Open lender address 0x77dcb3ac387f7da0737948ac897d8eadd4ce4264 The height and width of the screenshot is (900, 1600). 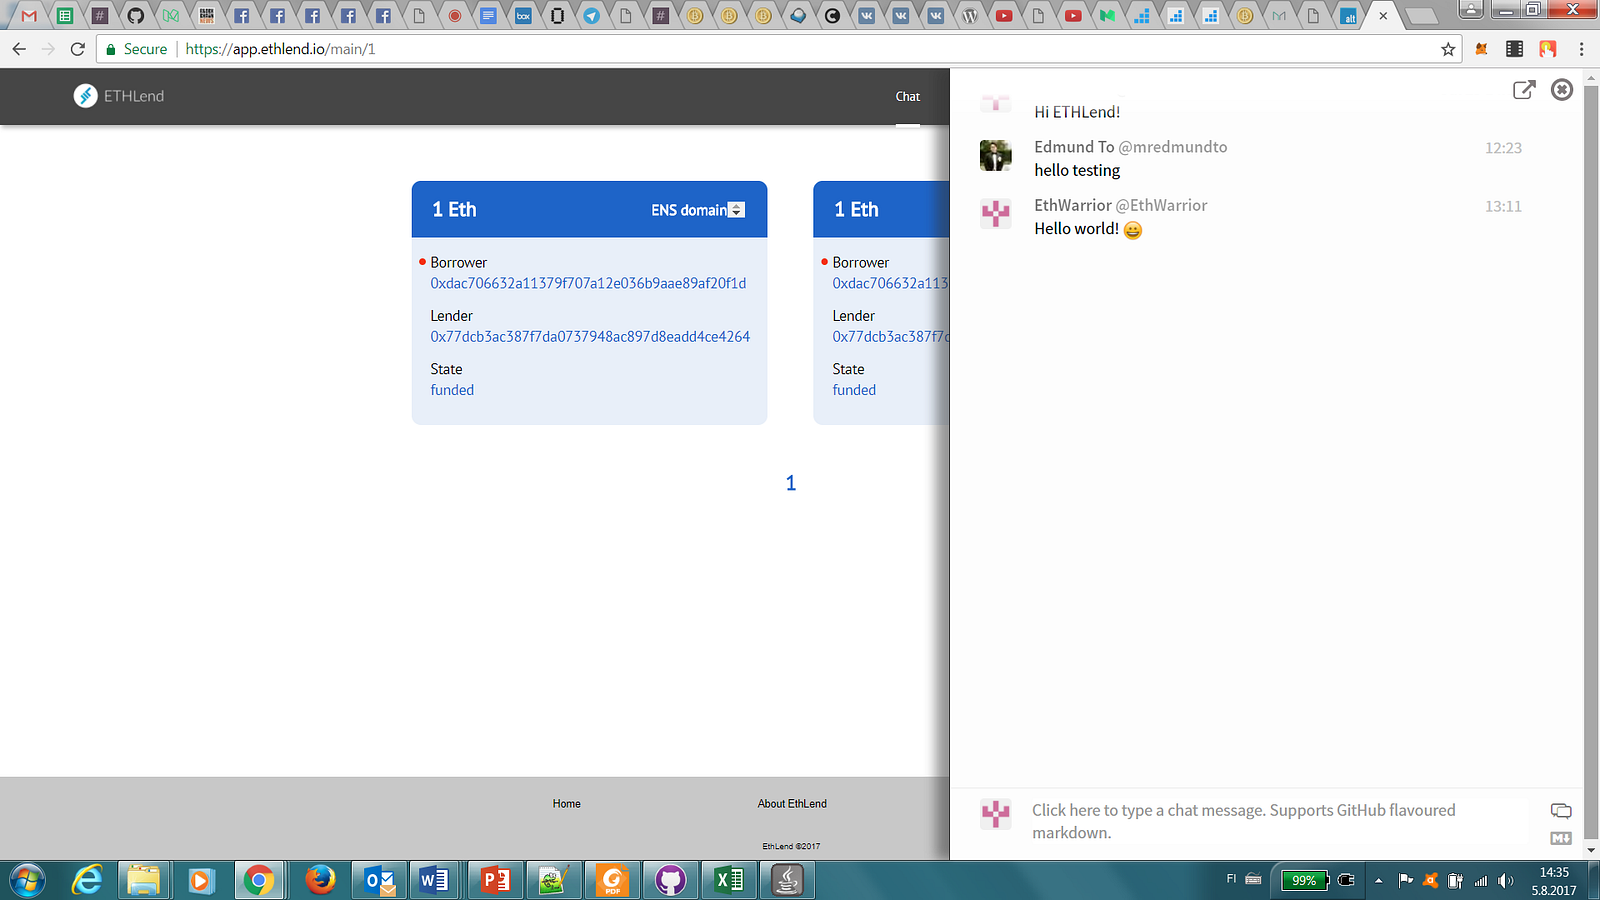click(x=590, y=337)
